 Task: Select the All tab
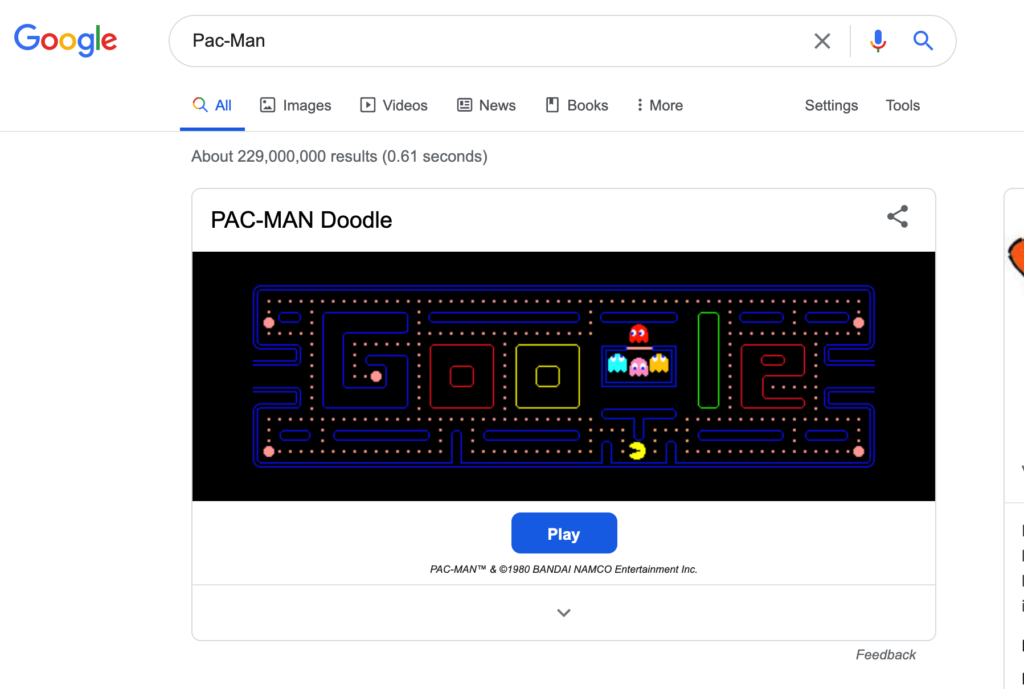212,105
